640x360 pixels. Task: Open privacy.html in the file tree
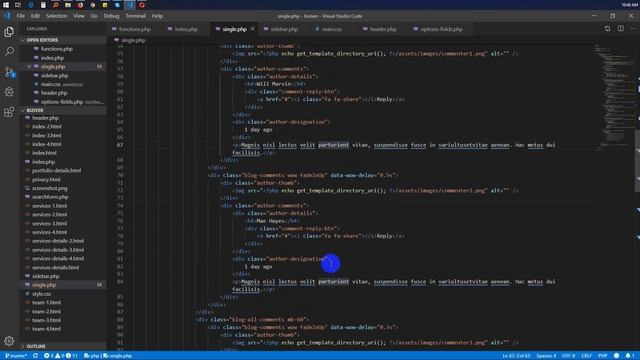click(x=46, y=179)
